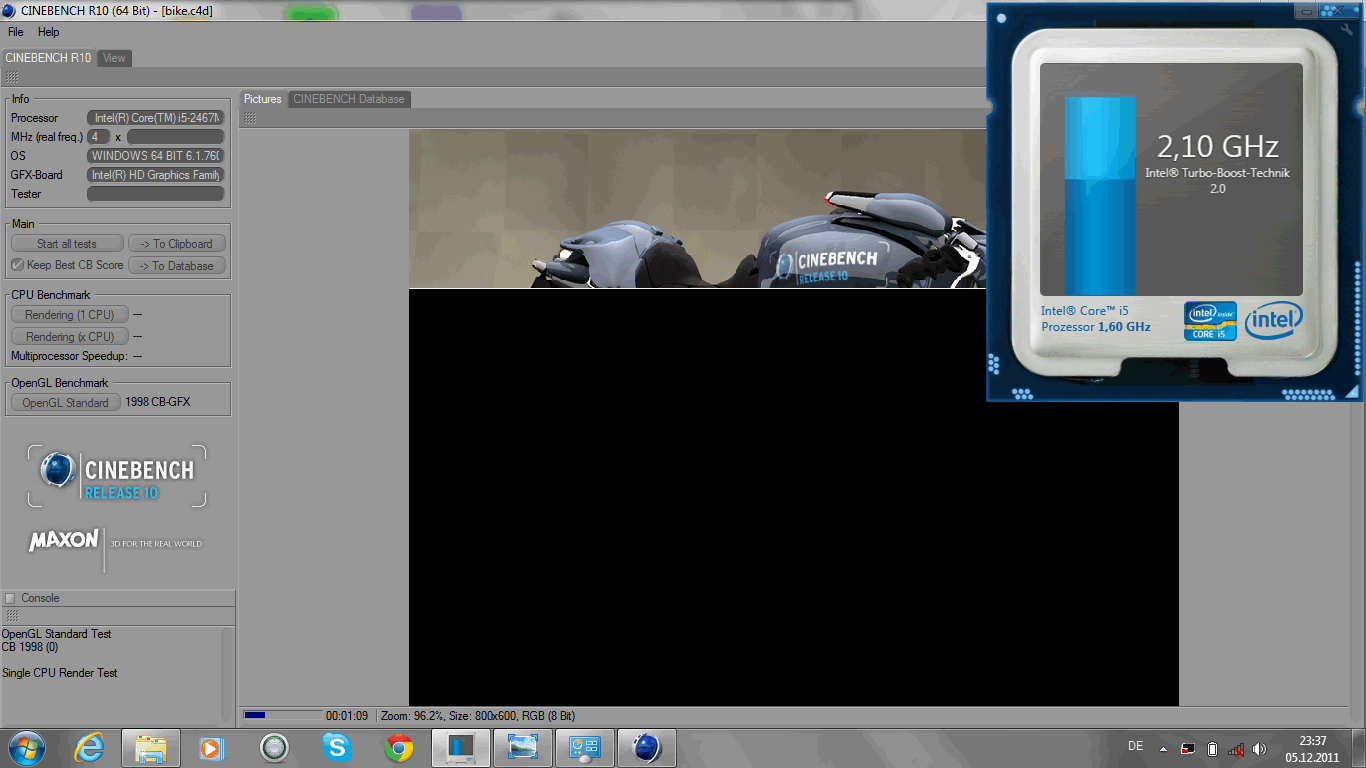The height and width of the screenshot is (768, 1366).
Task: Open the Help menu
Action: tap(49, 32)
